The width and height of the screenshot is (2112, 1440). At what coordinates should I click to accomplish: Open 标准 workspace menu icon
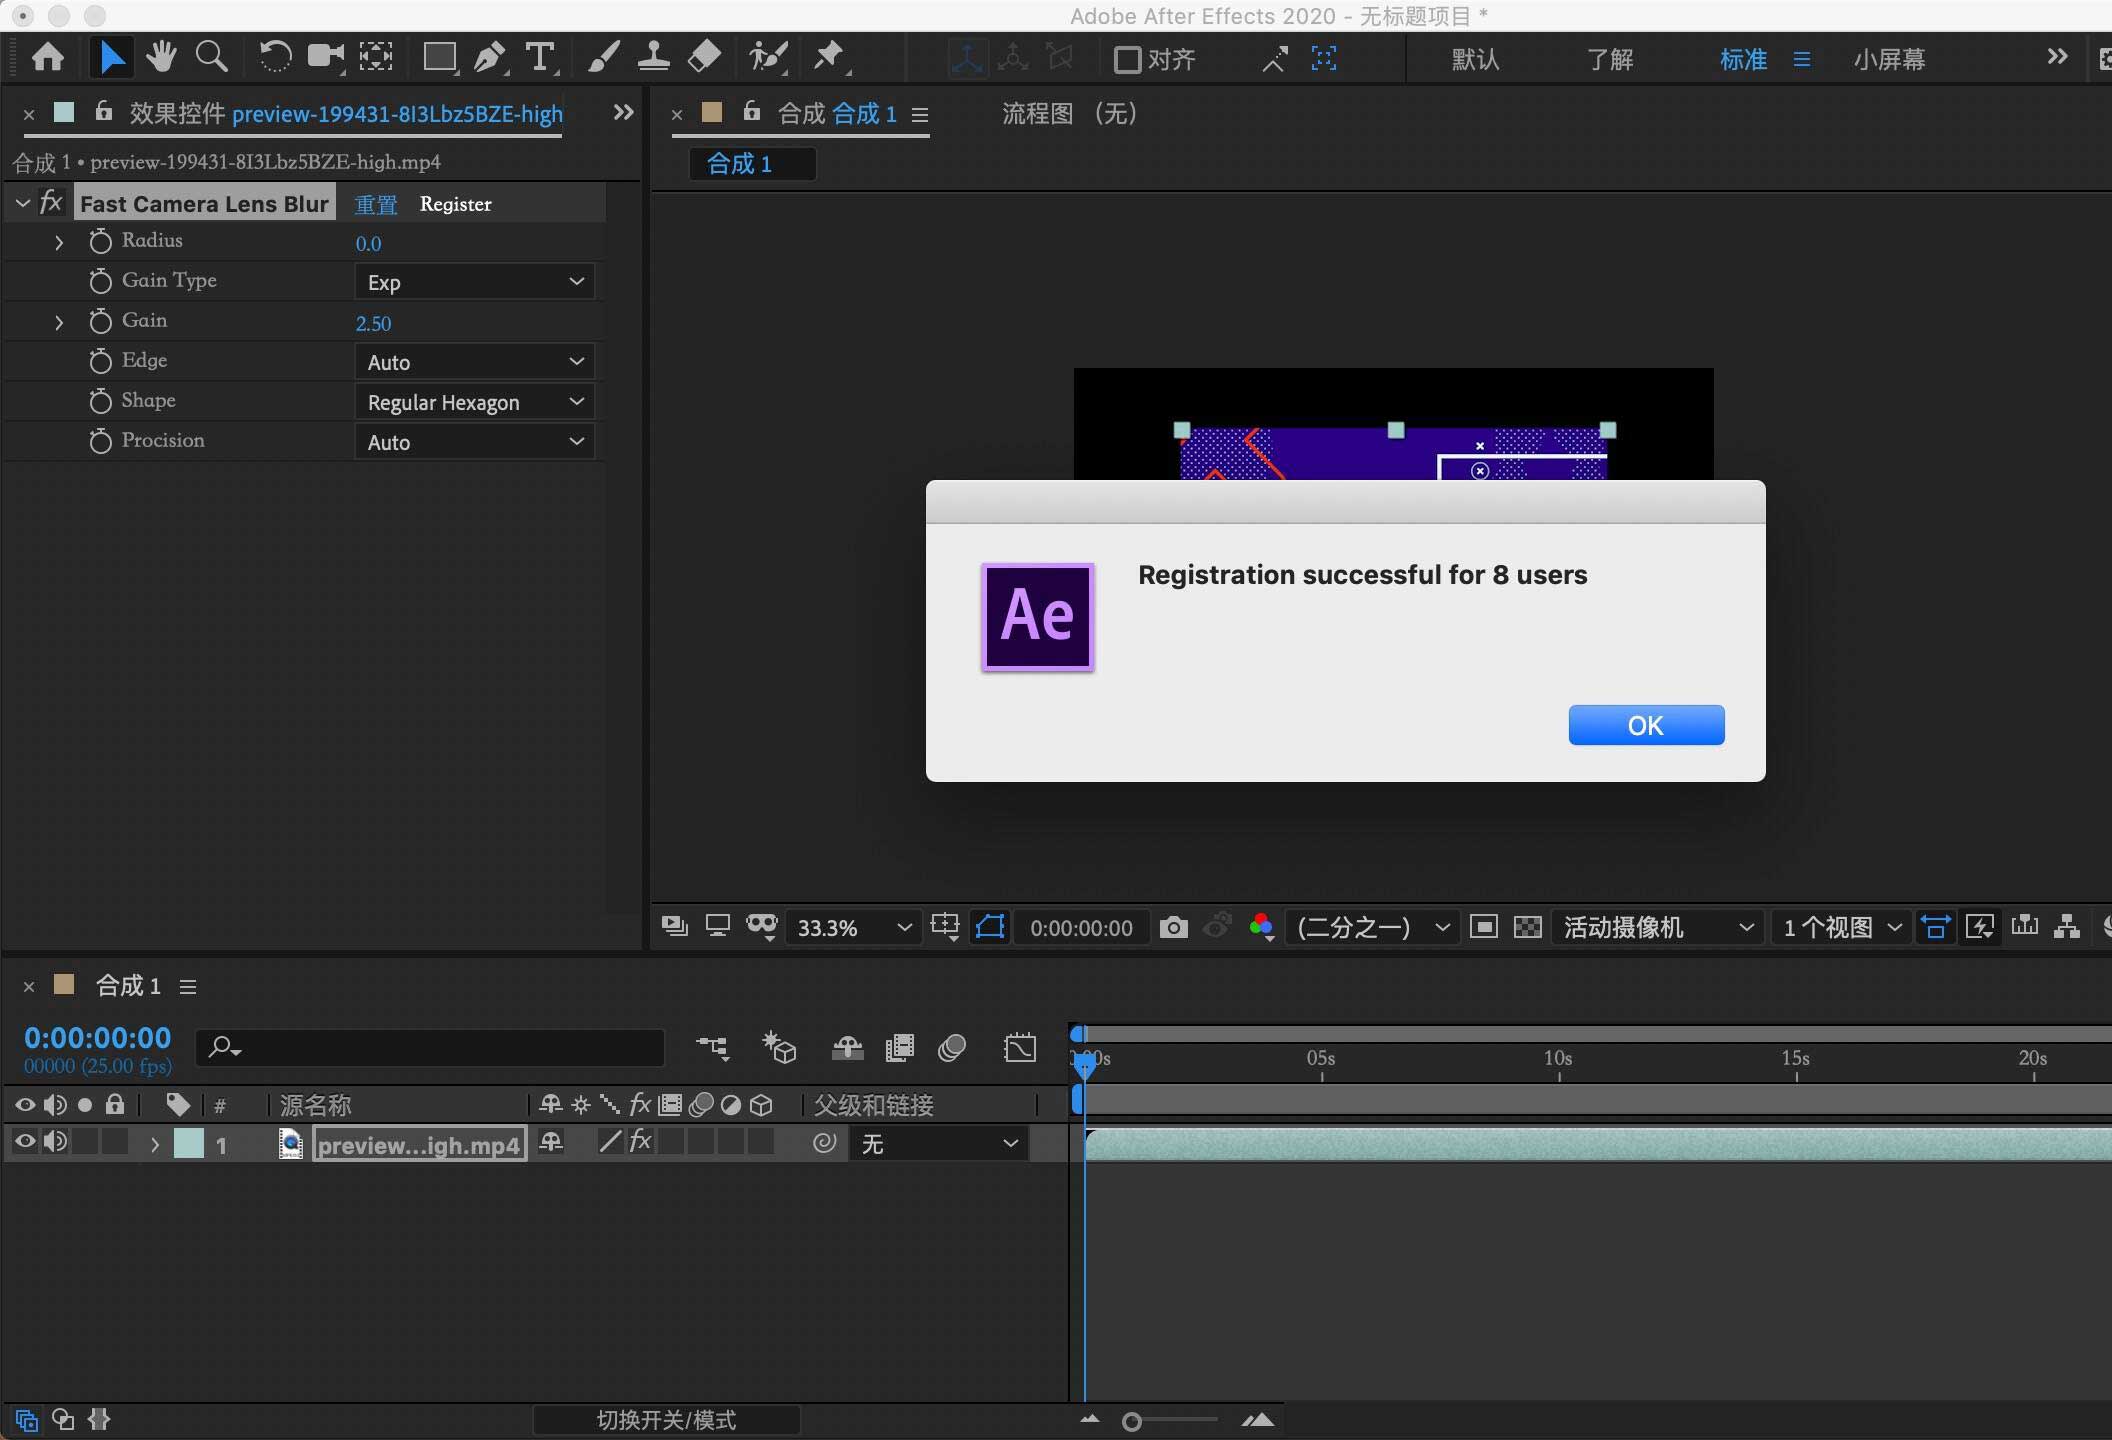1802,60
